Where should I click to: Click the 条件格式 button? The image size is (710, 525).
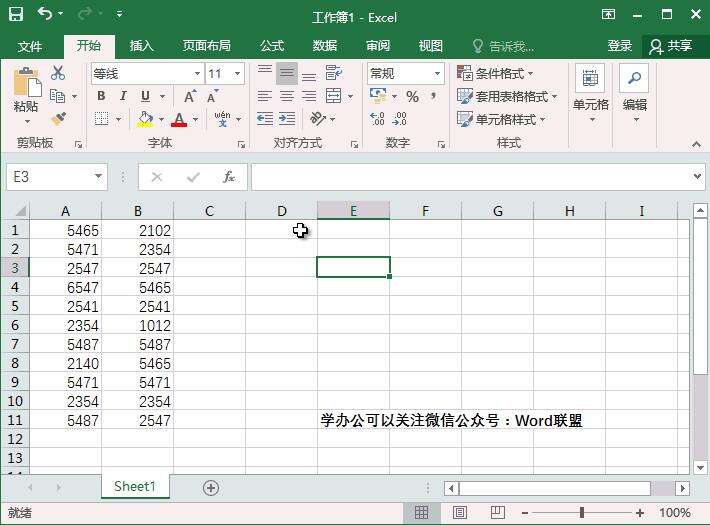(x=496, y=74)
